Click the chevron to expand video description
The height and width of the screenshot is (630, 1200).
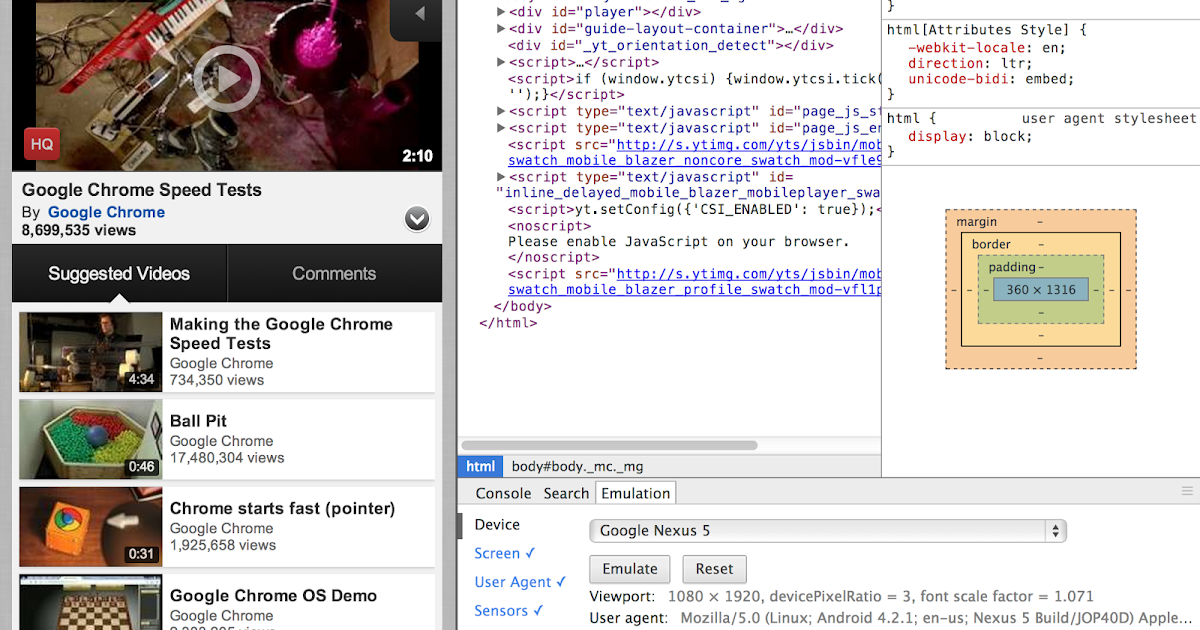tap(417, 218)
